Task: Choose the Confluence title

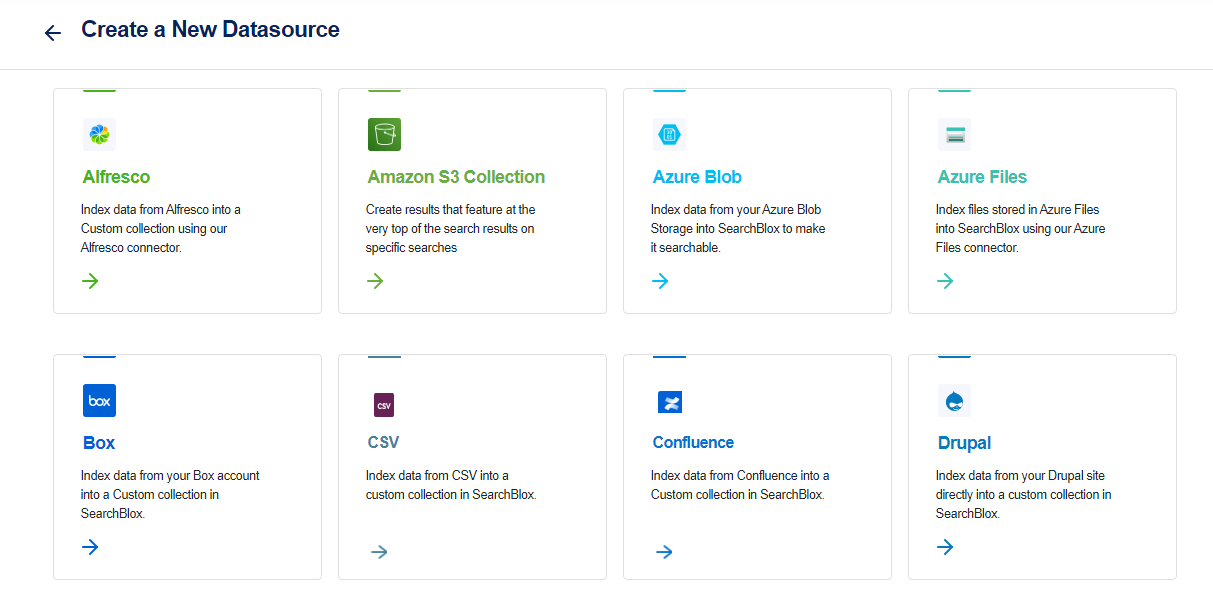Action: point(693,442)
